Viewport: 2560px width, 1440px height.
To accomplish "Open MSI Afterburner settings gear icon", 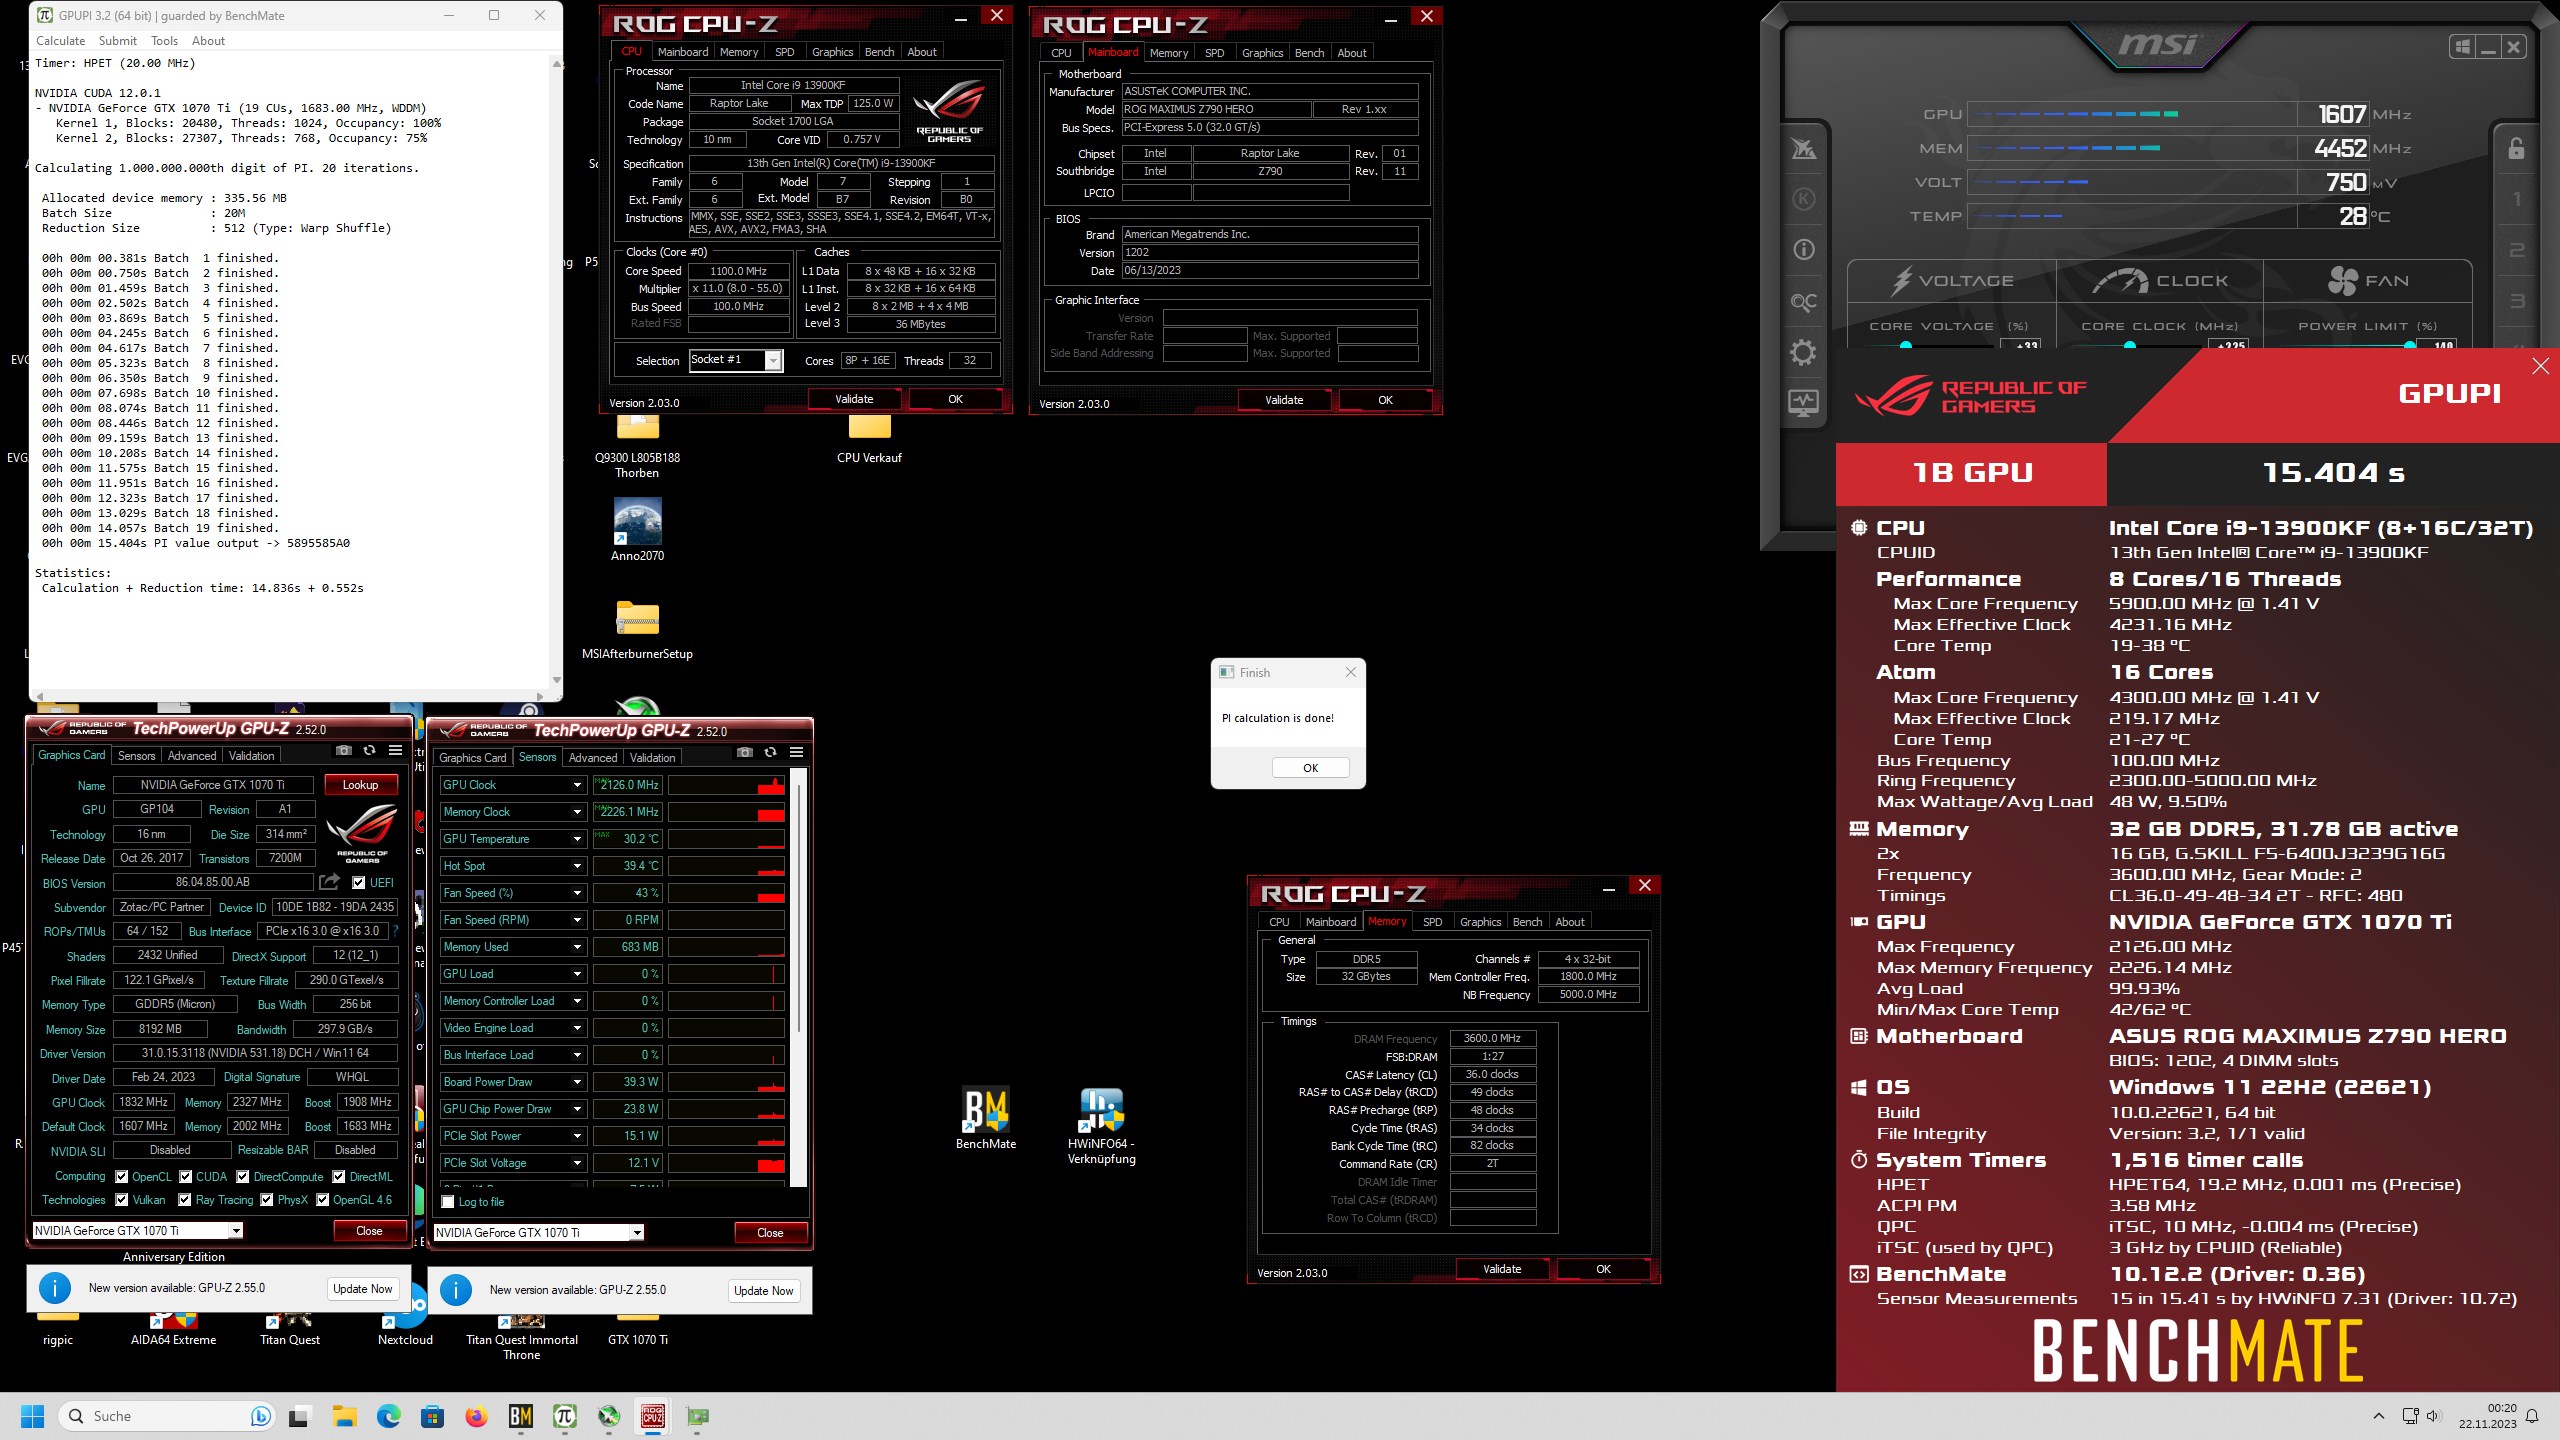I will (x=1803, y=352).
